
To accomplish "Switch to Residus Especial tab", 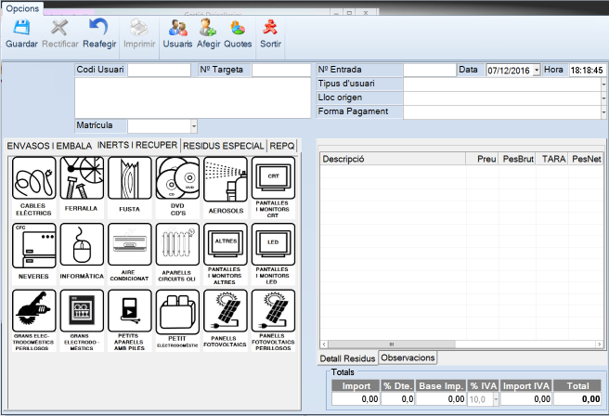I will pos(224,146).
